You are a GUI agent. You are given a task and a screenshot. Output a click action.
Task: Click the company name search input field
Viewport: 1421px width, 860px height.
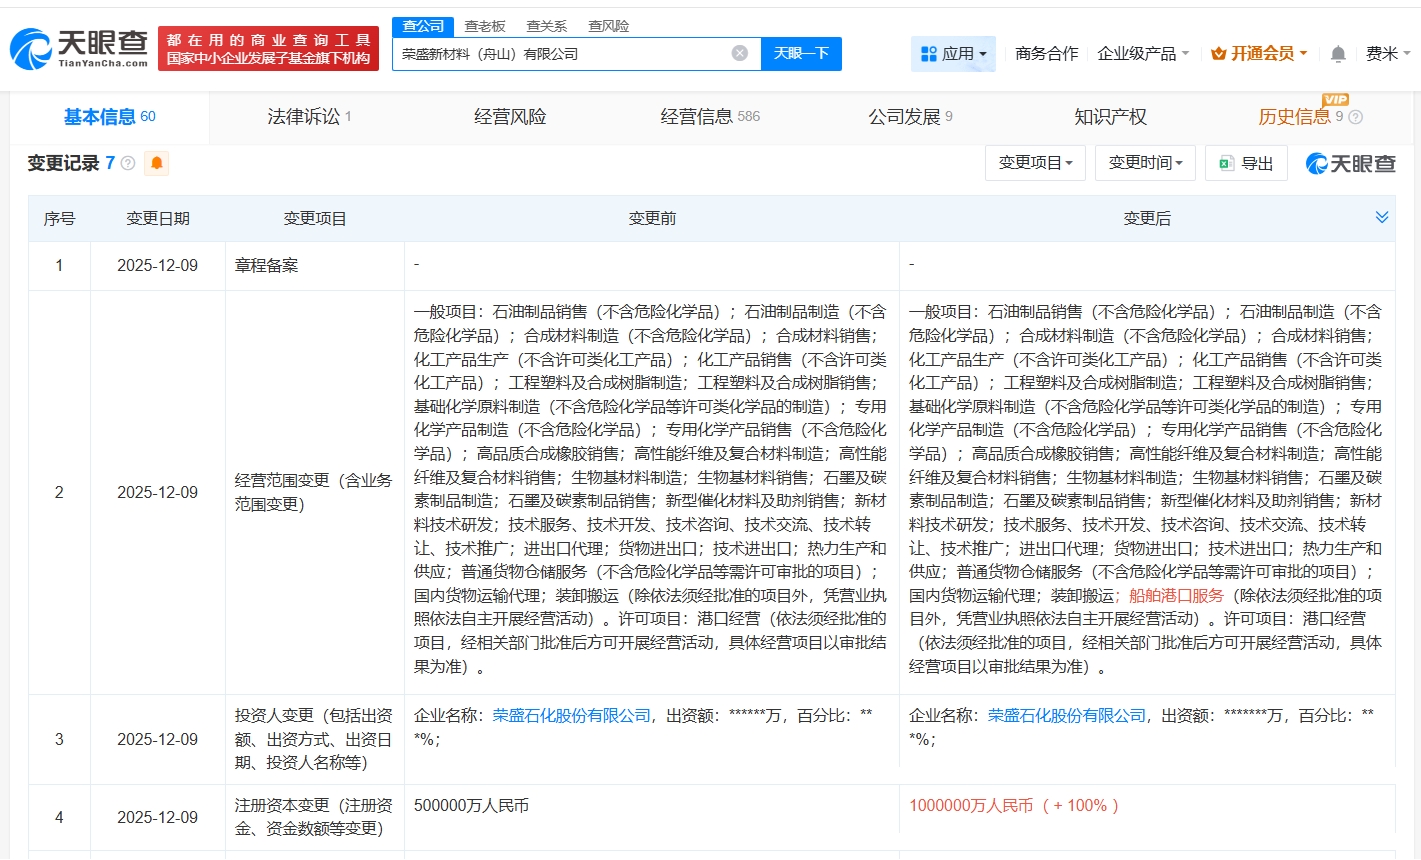pos(560,54)
